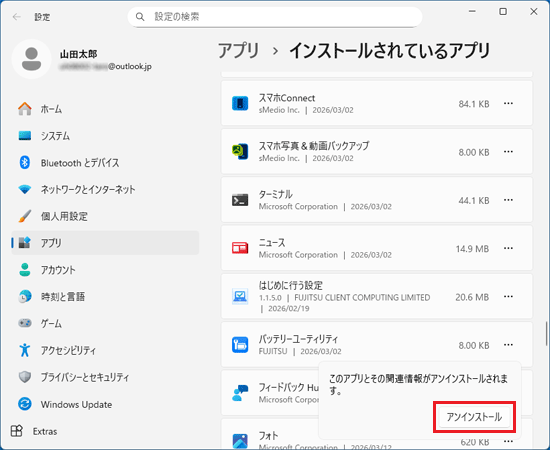Click the ニュース app icon
550x450 pixels.
(x=240, y=248)
